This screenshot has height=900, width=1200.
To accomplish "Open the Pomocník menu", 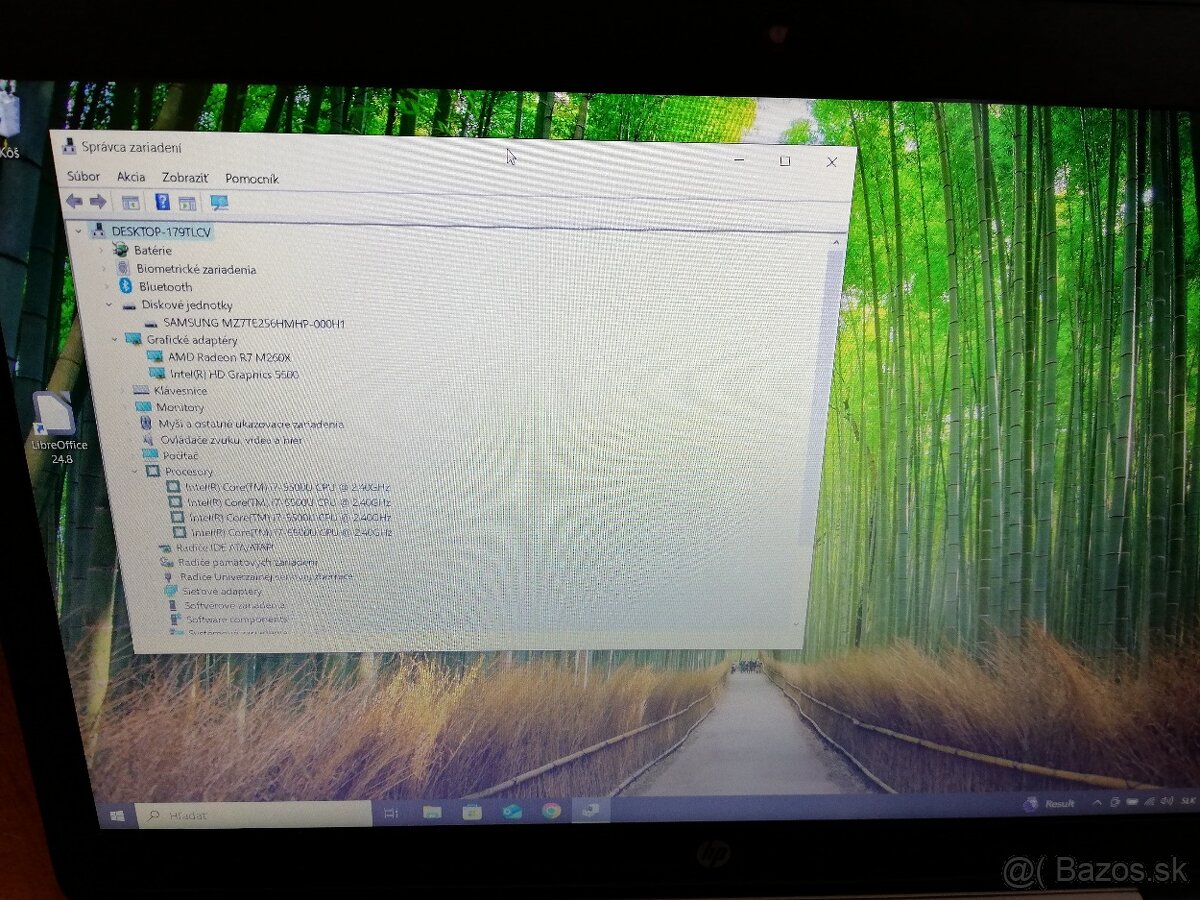I will click(252, 179).
